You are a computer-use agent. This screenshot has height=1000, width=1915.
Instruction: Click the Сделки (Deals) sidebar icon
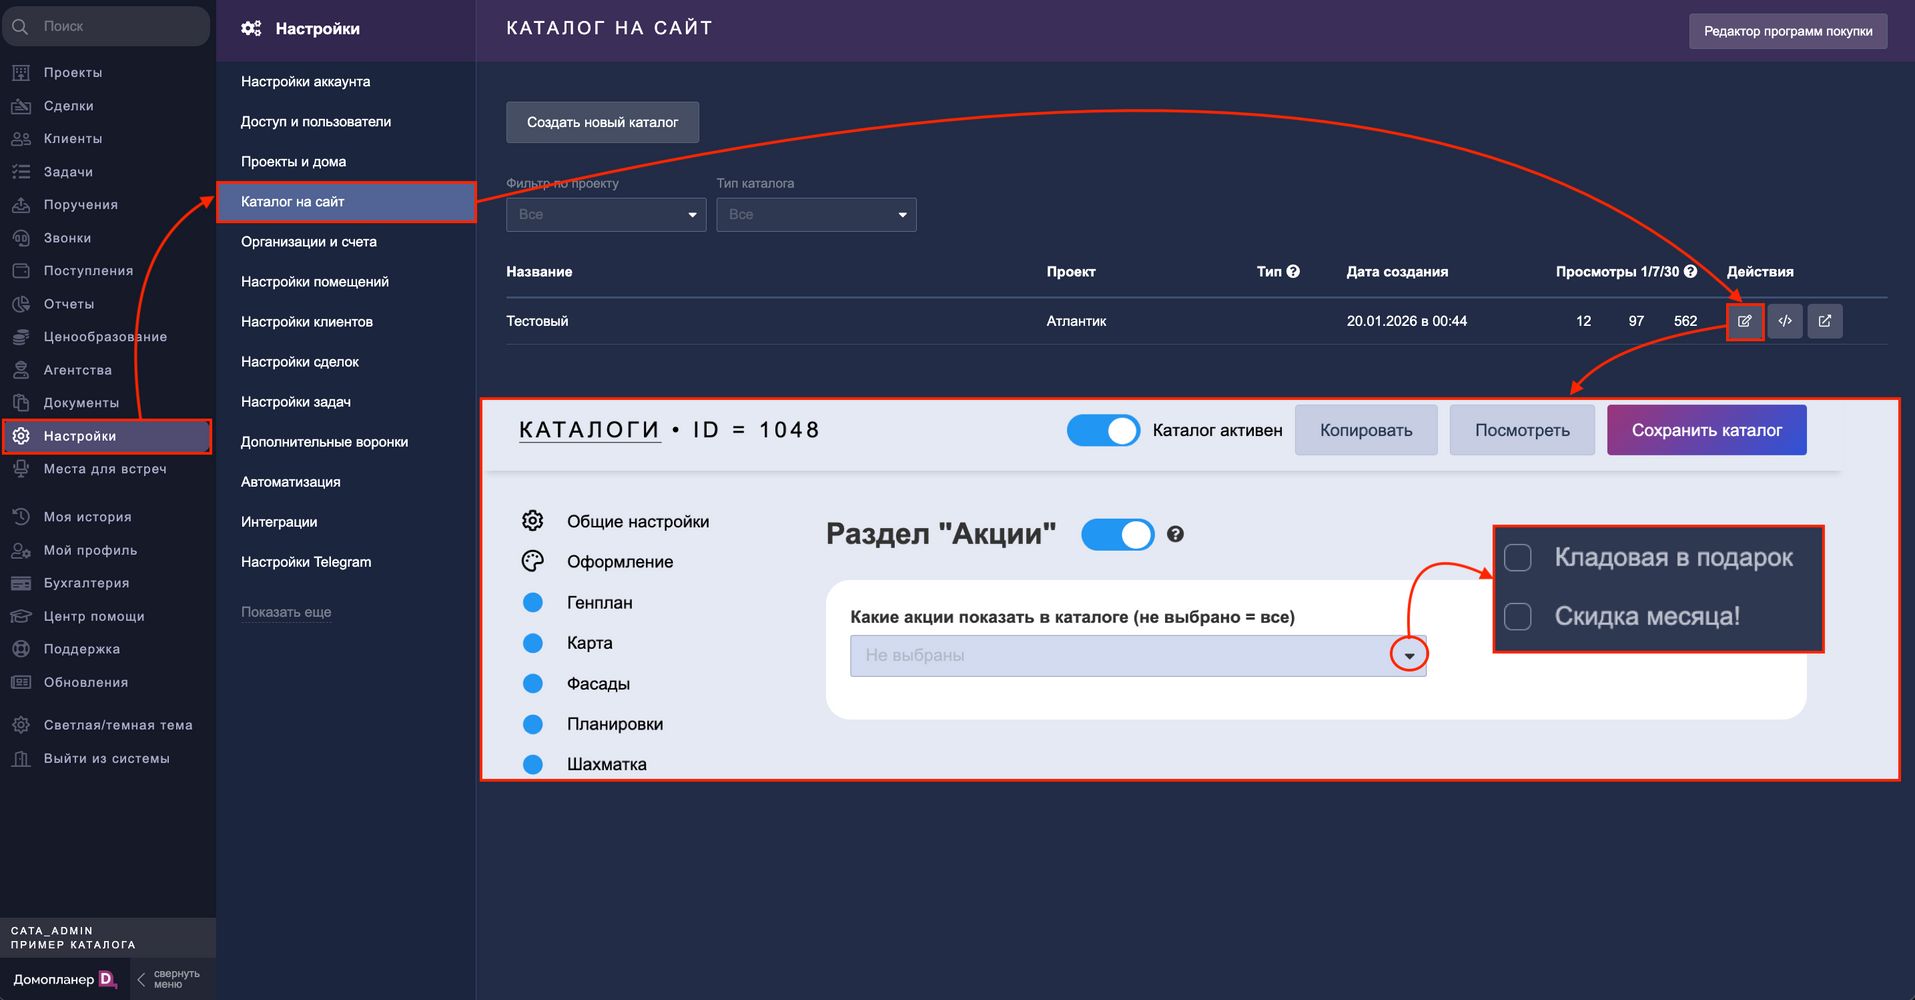21,105
